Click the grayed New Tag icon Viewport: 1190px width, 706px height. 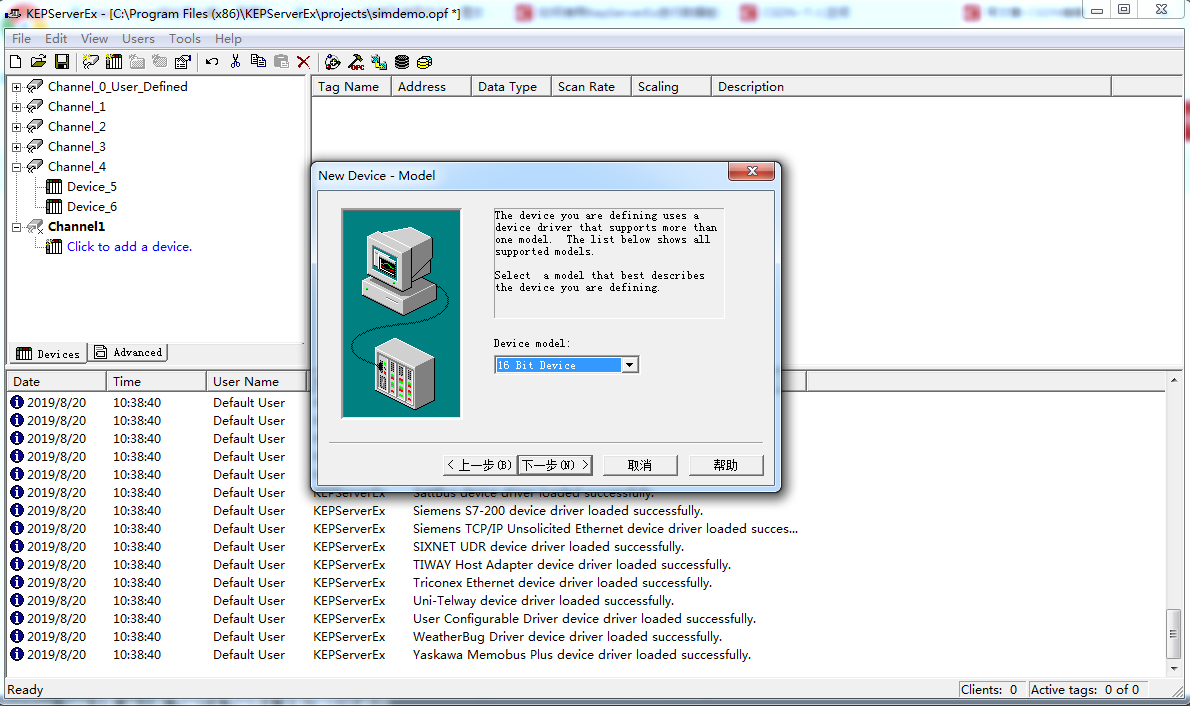click(159, 62)
